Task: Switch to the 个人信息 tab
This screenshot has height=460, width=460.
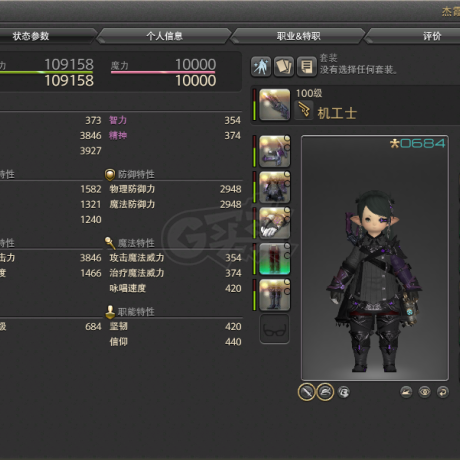Action: coord(164,36)
